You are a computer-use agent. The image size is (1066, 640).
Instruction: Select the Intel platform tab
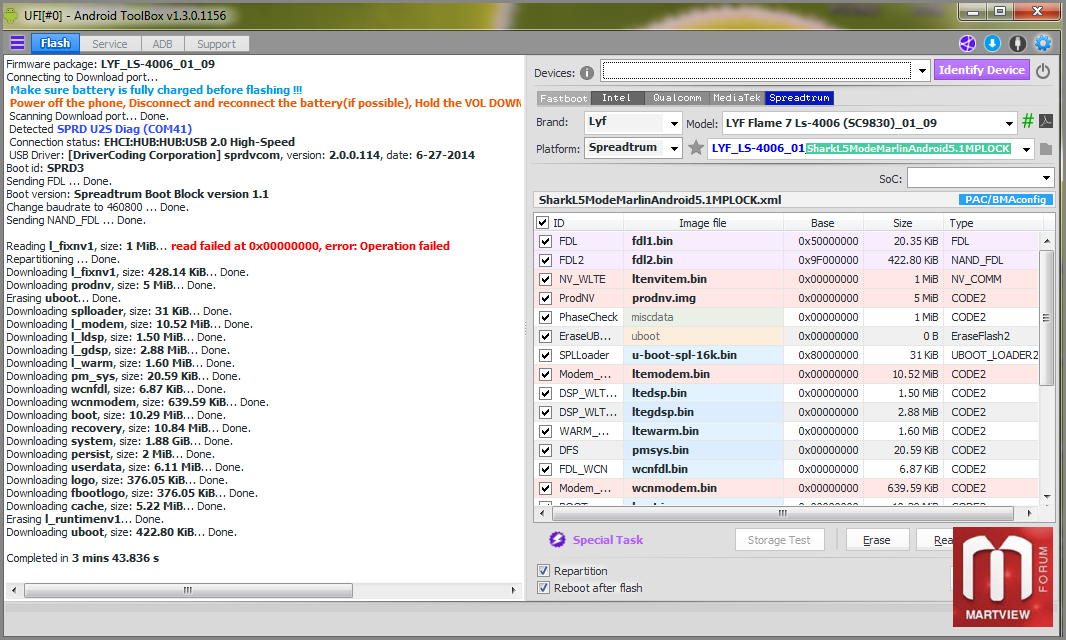(617, 98)
